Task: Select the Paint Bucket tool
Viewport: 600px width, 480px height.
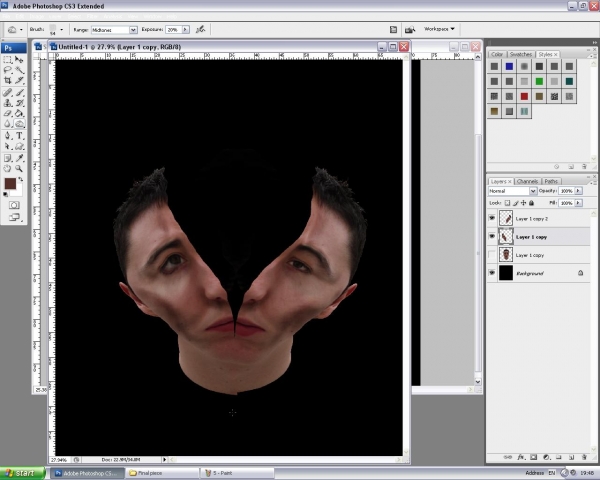Action: 19,113
